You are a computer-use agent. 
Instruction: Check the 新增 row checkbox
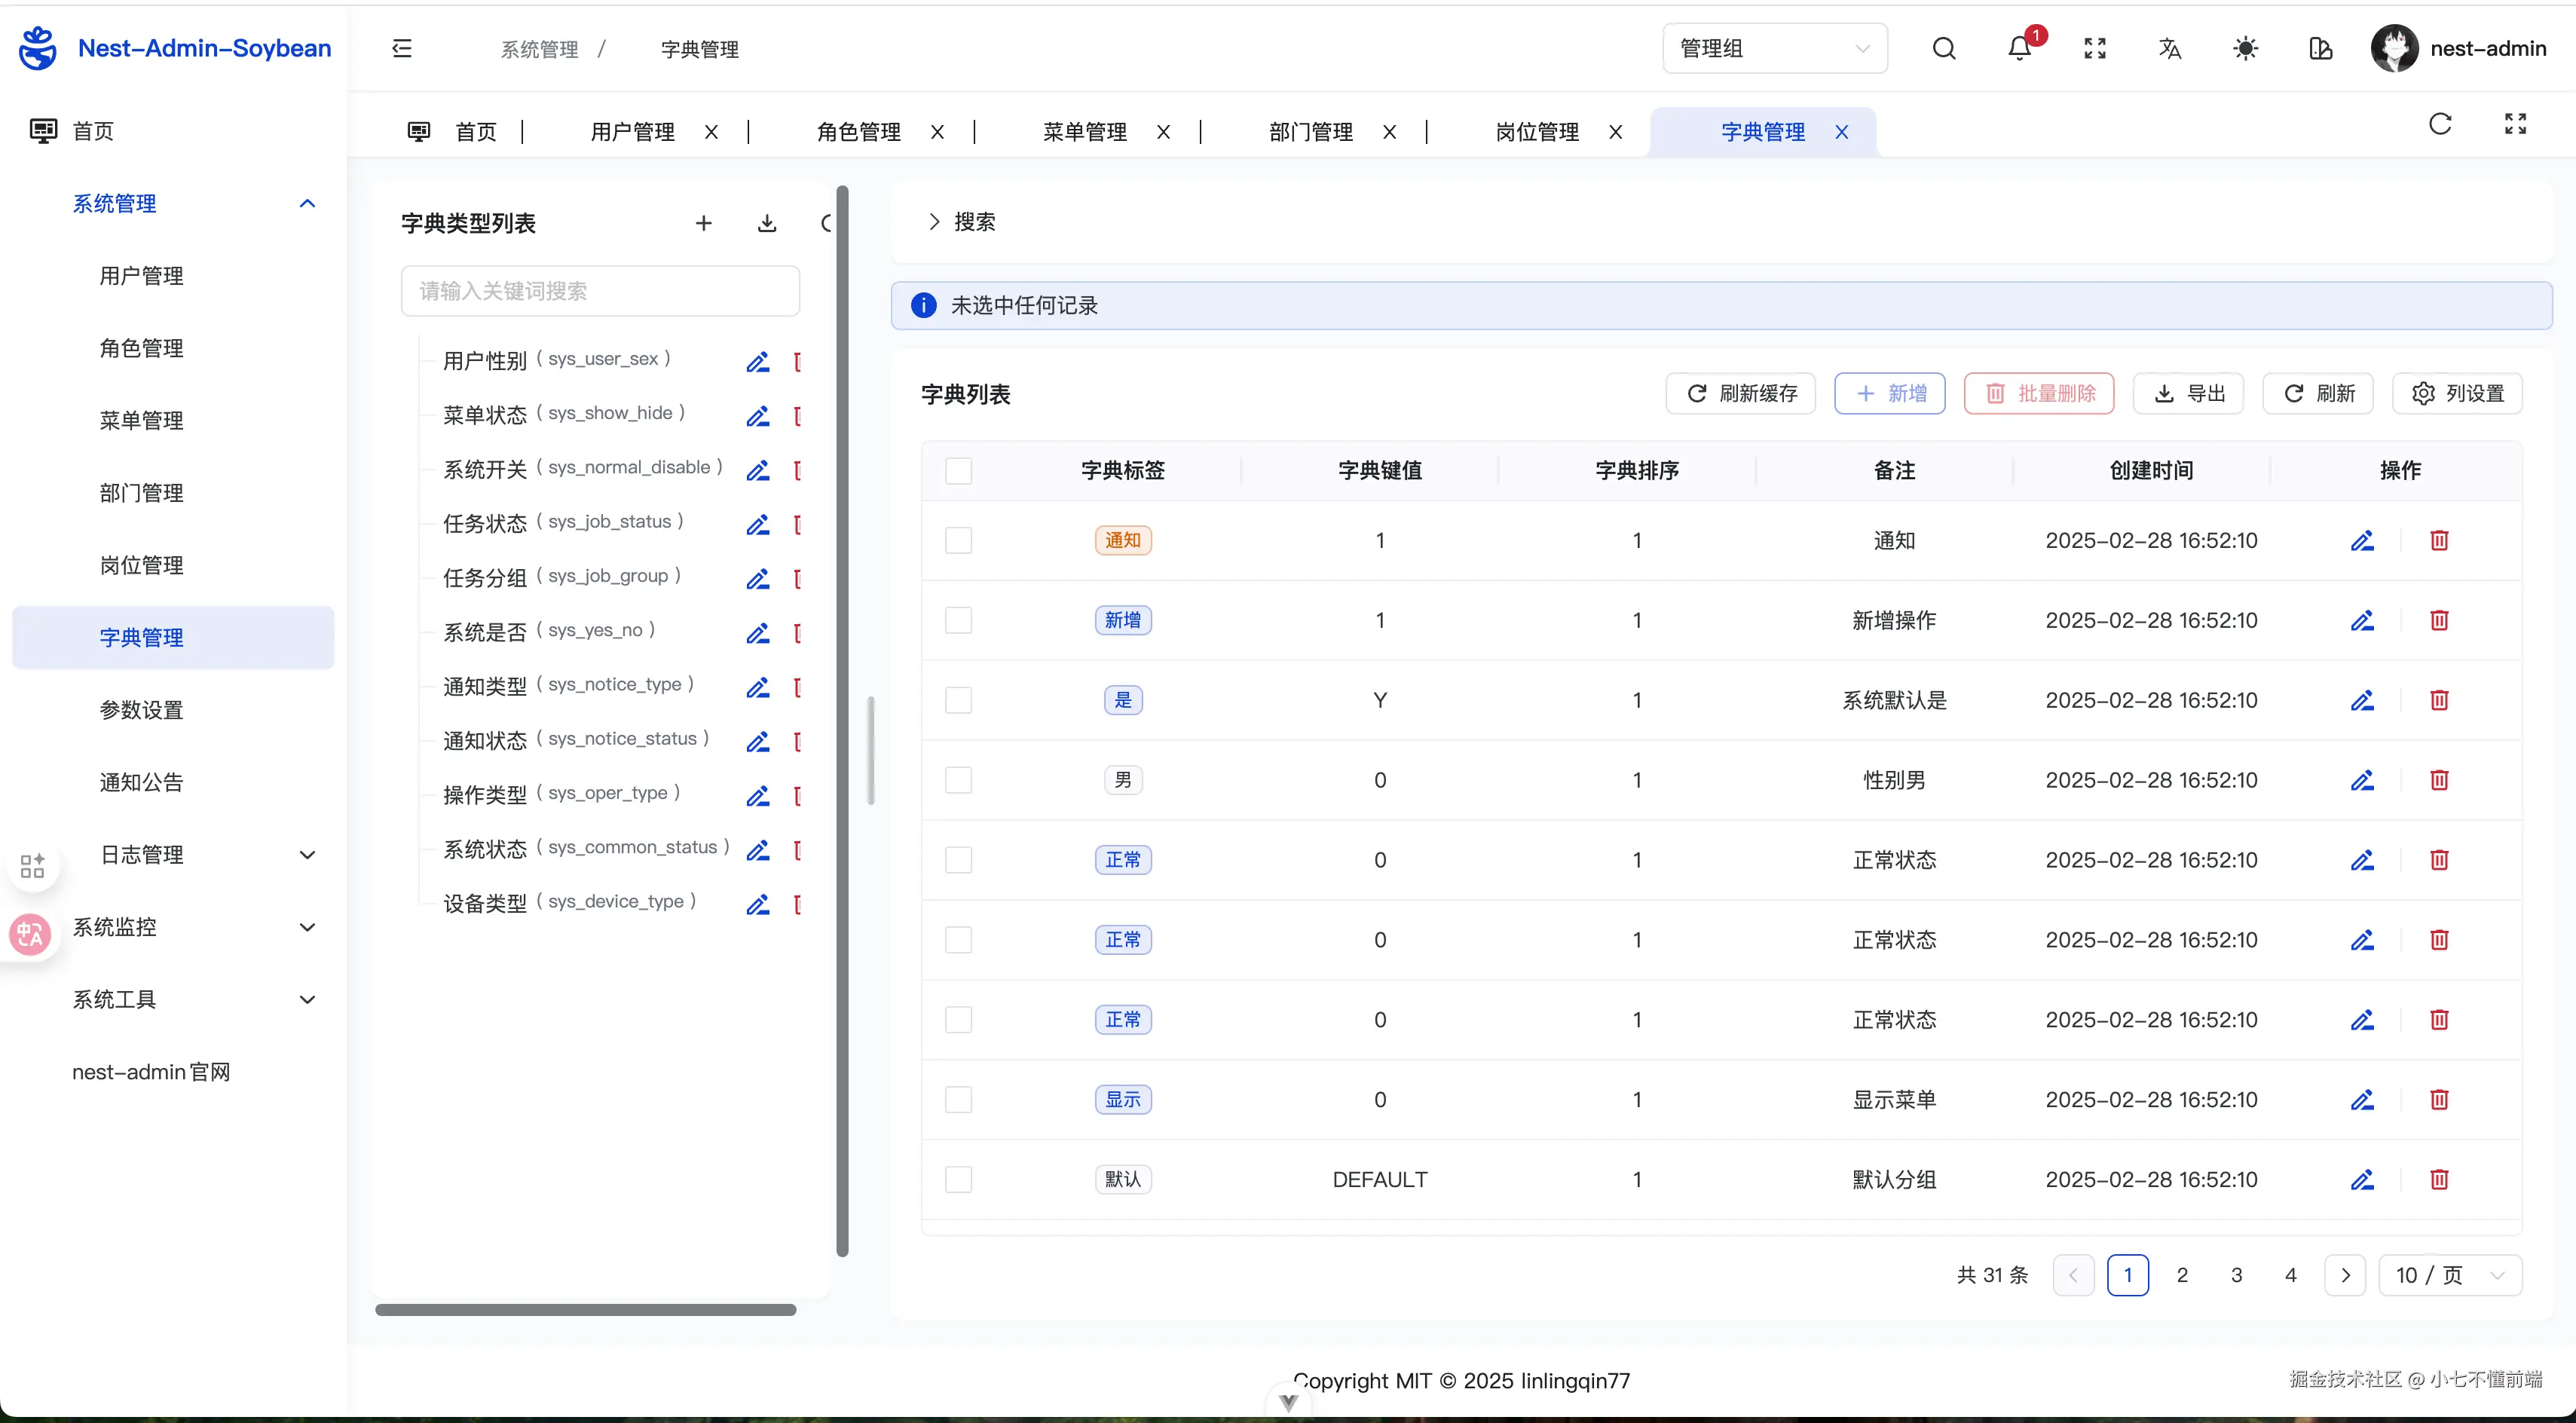[x=958, y=621]
